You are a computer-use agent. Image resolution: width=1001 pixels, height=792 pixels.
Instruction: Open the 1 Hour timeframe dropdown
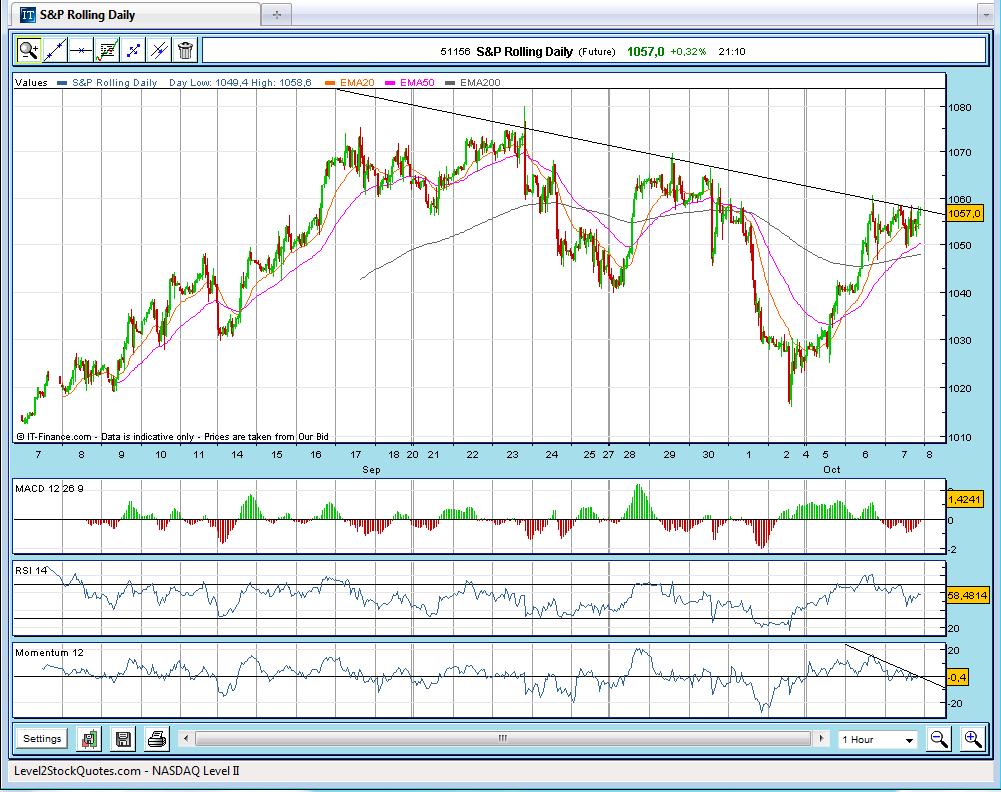pos(878,740)
